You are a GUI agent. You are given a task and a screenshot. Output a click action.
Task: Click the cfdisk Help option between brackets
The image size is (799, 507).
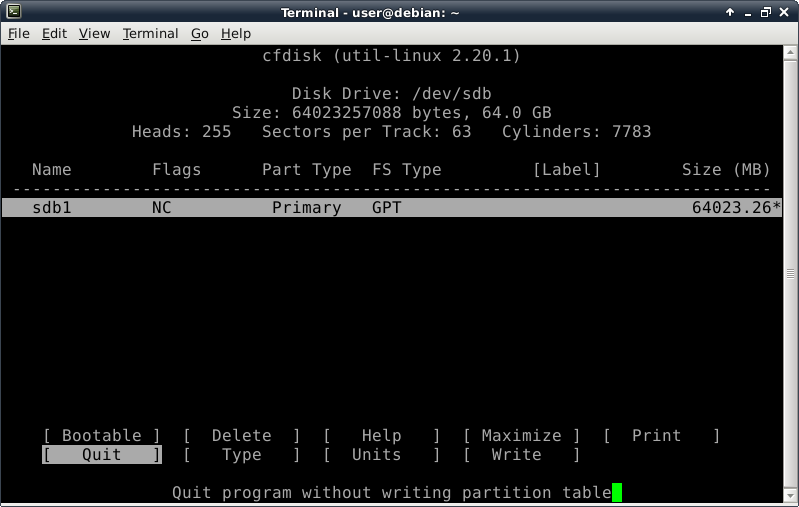[381, 436]
